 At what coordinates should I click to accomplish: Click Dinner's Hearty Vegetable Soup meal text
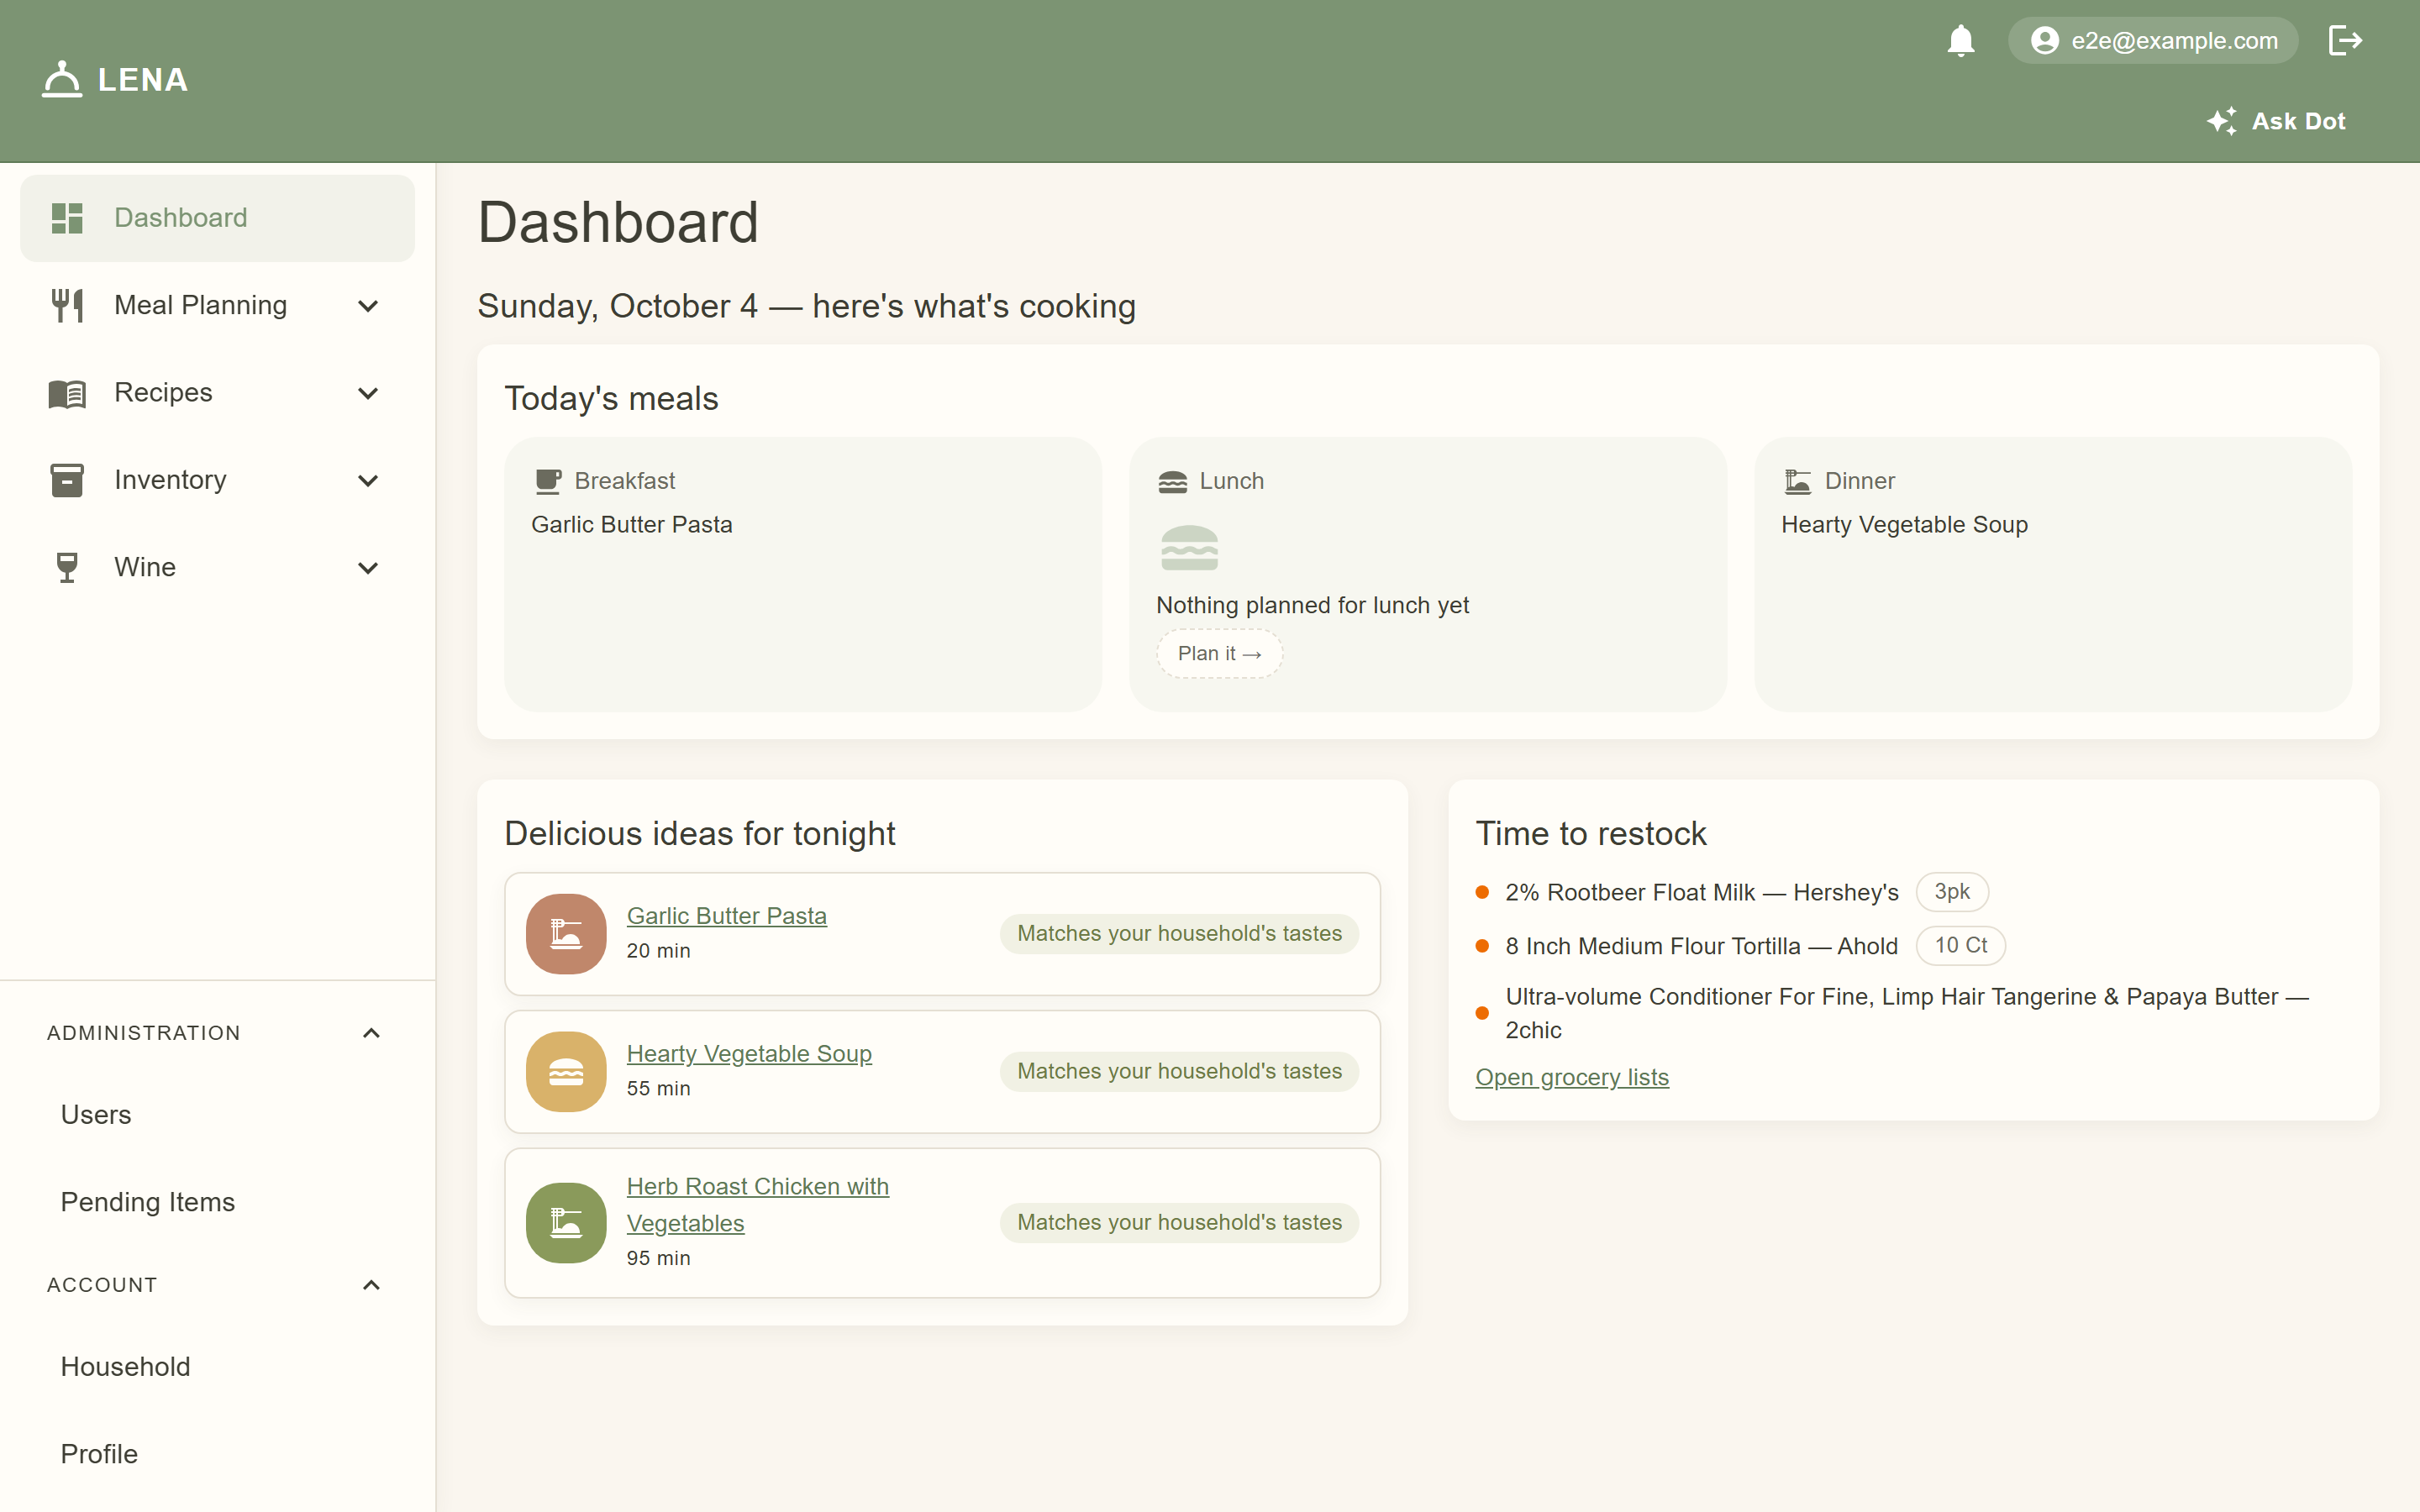(x=1904, y=524)
